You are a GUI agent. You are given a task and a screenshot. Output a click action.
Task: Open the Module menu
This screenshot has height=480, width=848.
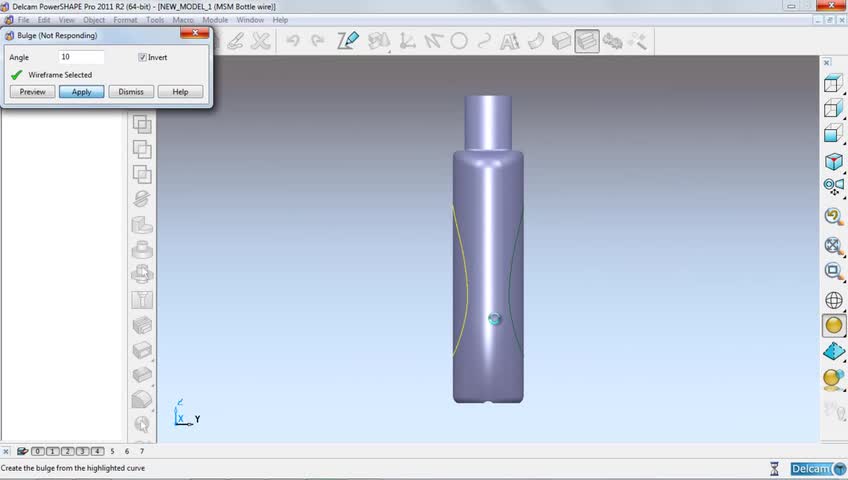coord(215,20)
